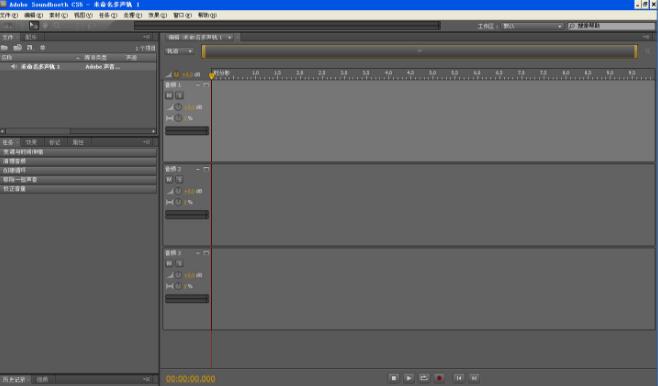This screenshot has height=386, width=658.
Task: Open the 窗口 (Window) menu
Action: (183, 15)
